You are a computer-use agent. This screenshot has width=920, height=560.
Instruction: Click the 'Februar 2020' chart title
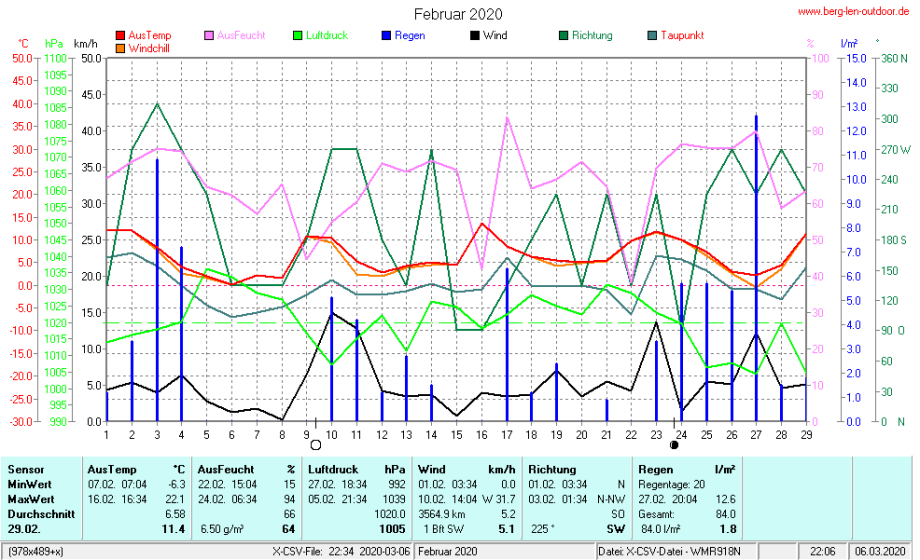tap(459, 14)
